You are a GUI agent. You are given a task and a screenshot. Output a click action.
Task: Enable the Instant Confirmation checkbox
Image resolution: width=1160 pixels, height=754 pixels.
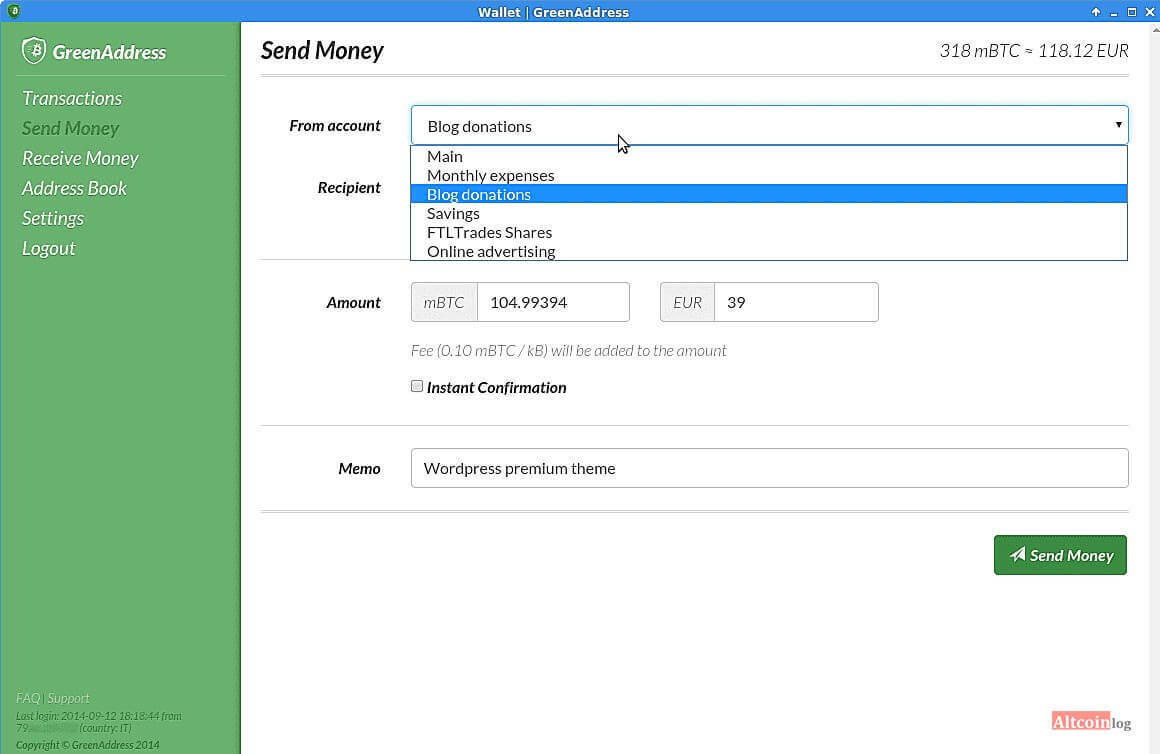click(417, 386)
